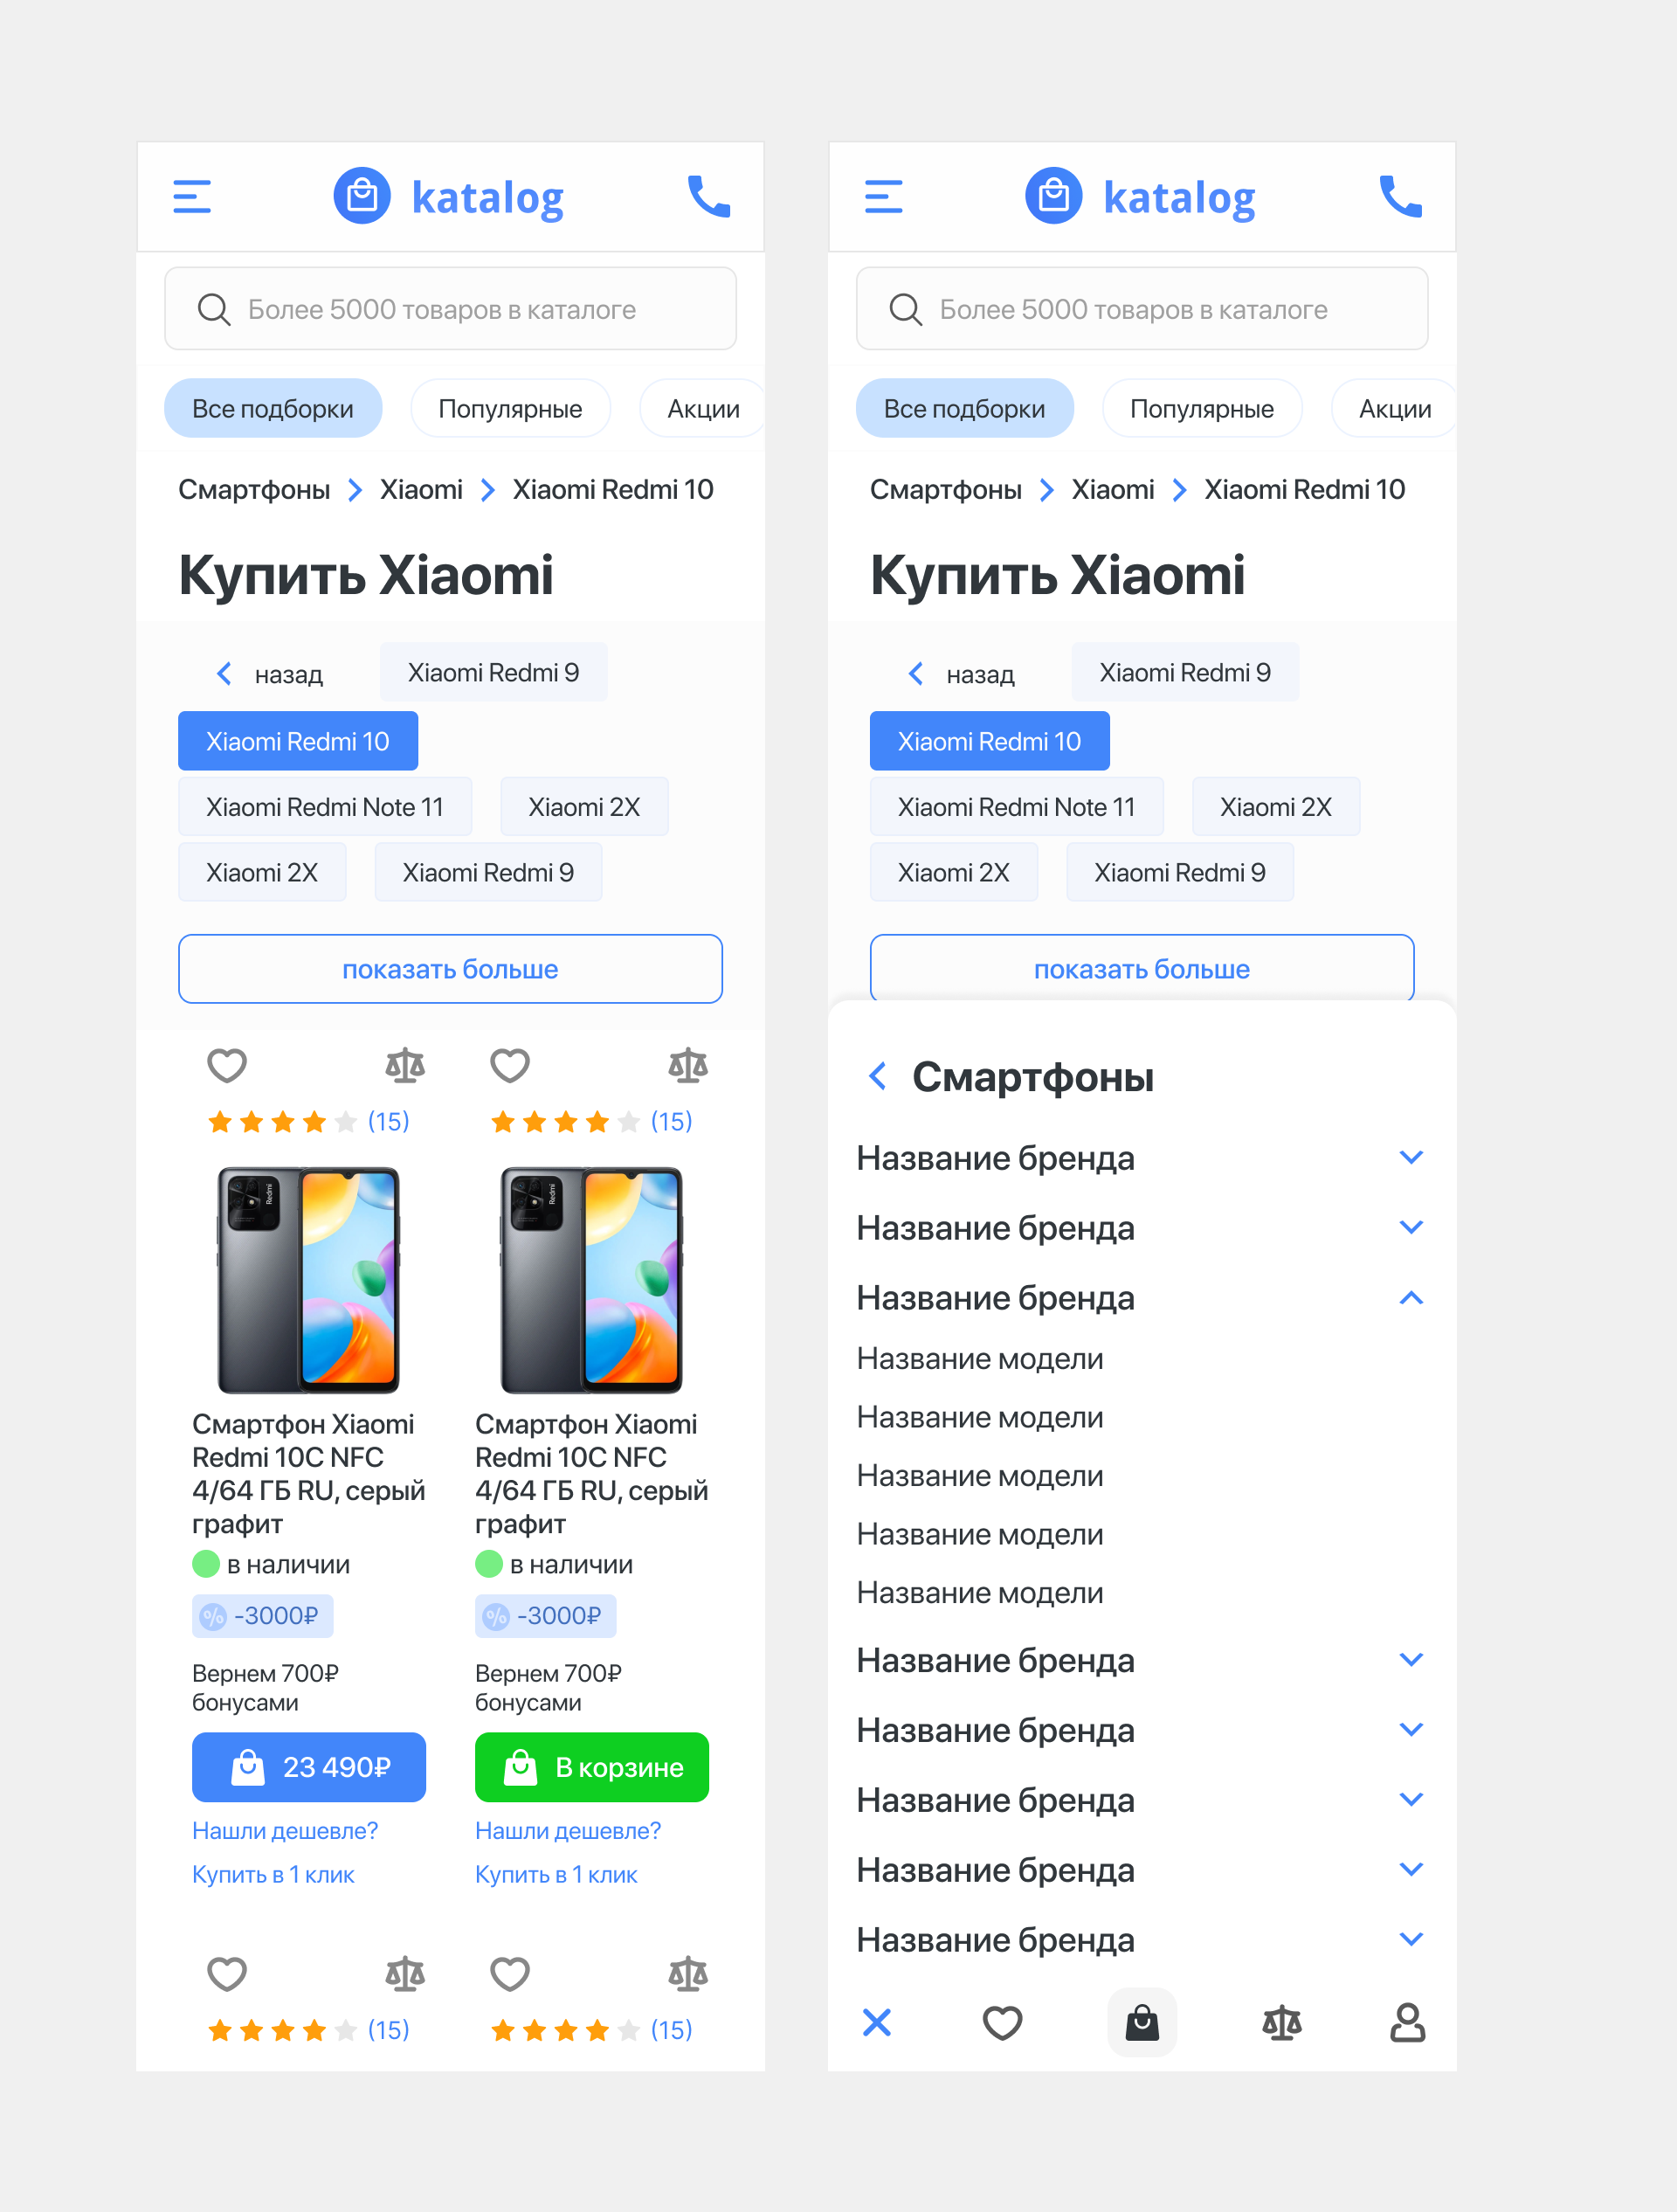Toggle compare on the second product card
The width and height of the screenshot is (1677, 2212).
tap(688, 1066)
